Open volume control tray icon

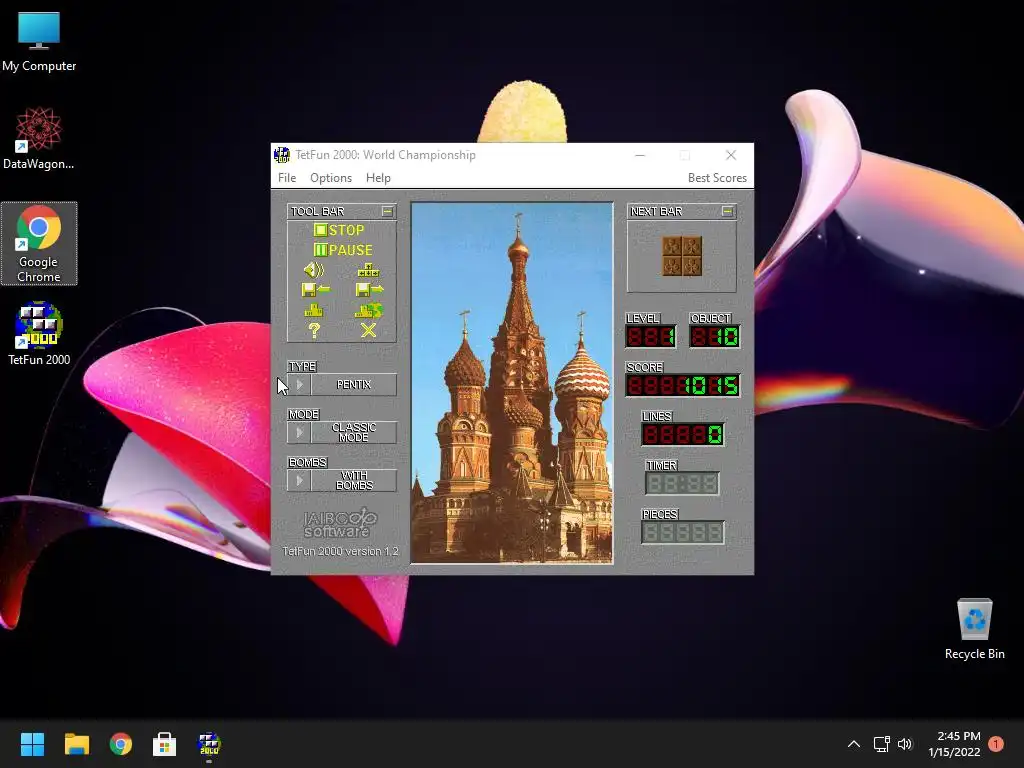(x=905, y=744)
